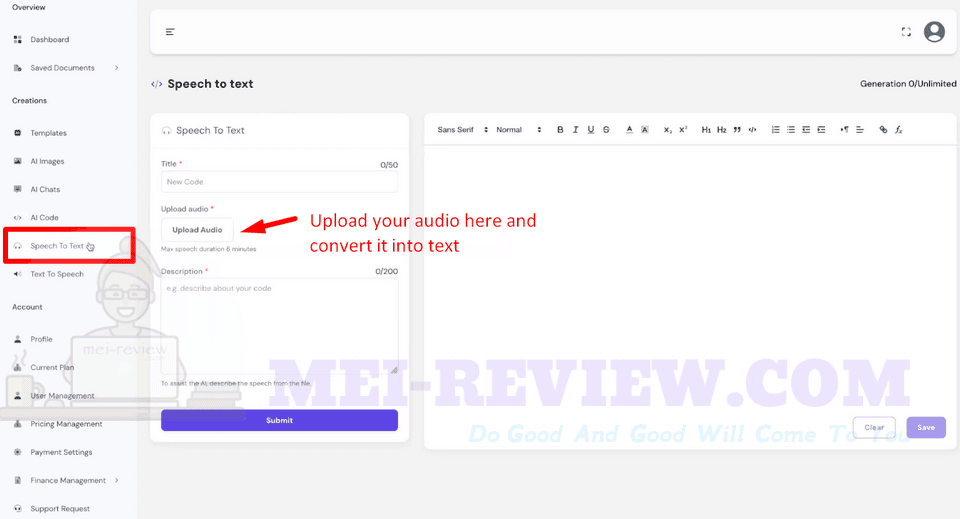The height and width of the screenshot is (519, 960).
Task: Go to Templates in sidebar
Action: click(48, 133)
